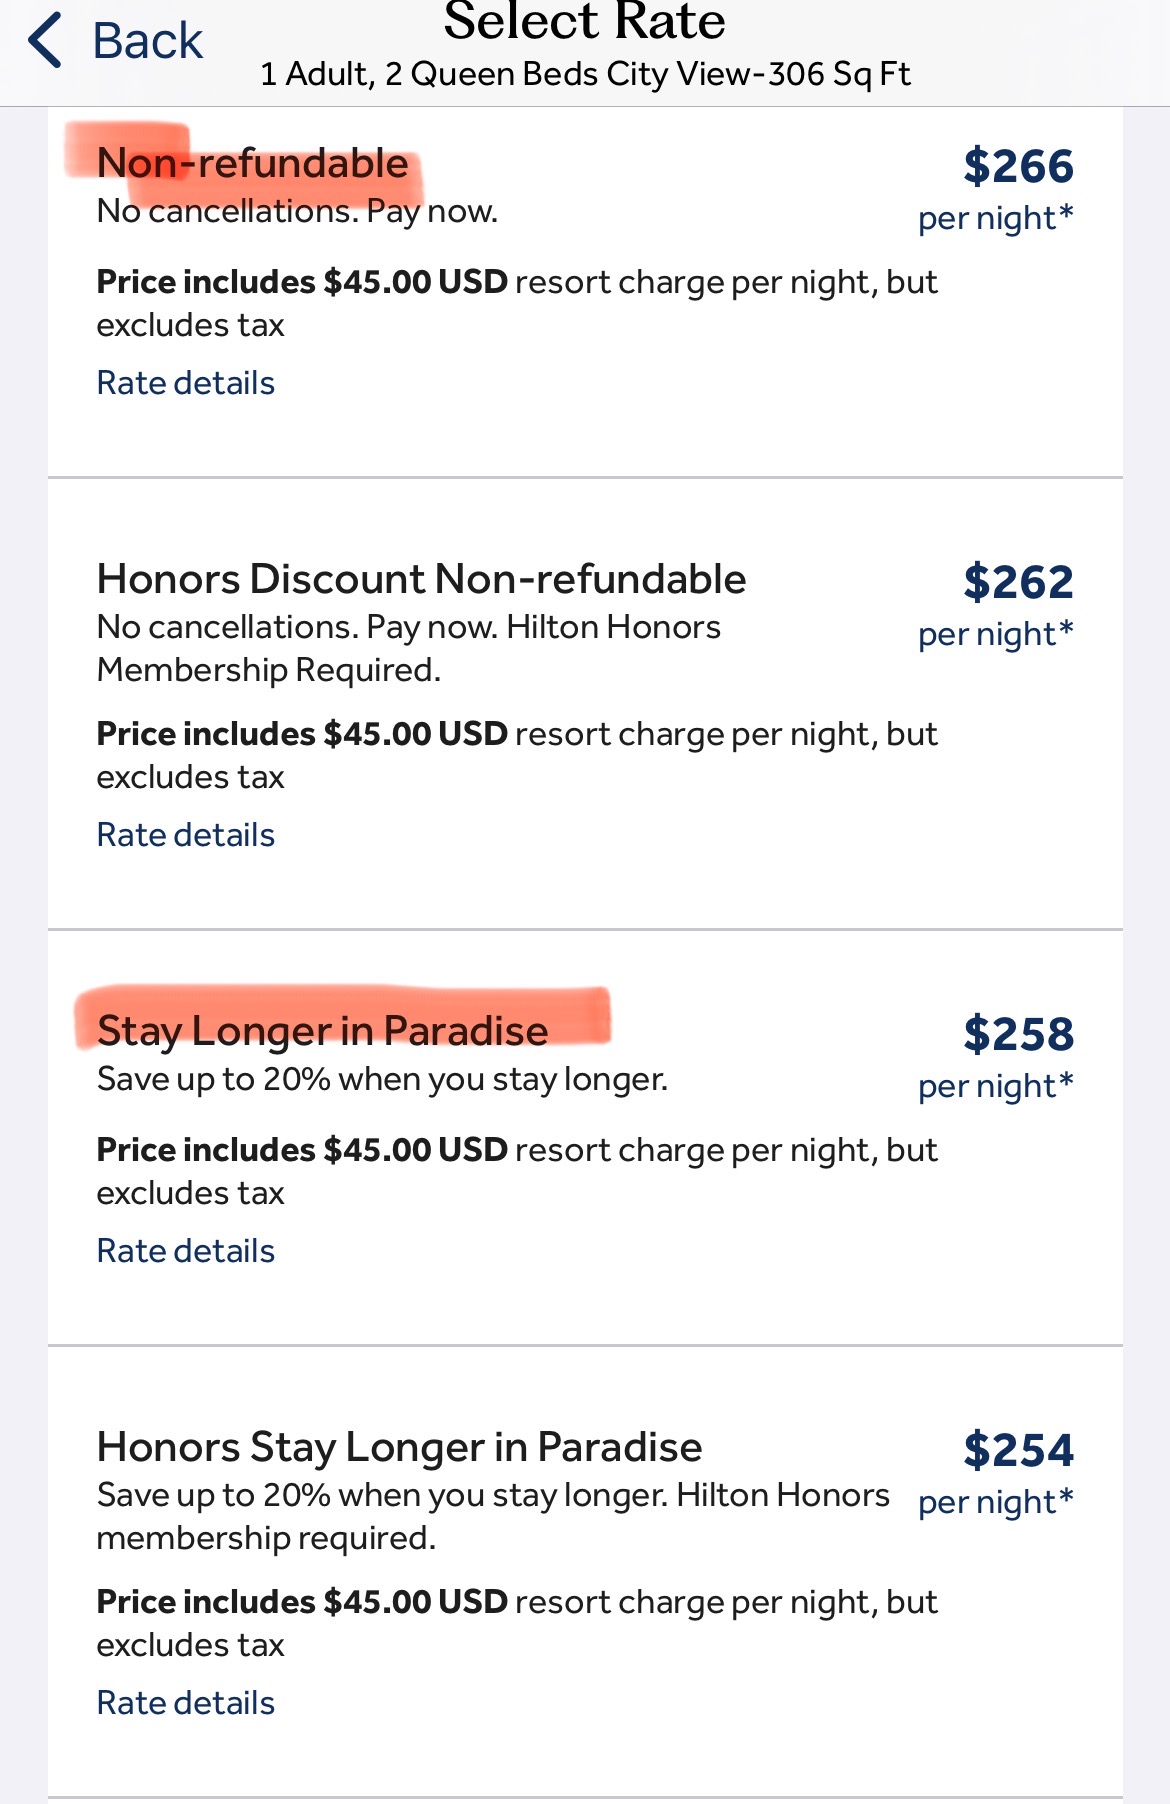Tap the back chevron arrow icon
Viewport: 1170px width, 1804px height.
click(x=46, y=41)
